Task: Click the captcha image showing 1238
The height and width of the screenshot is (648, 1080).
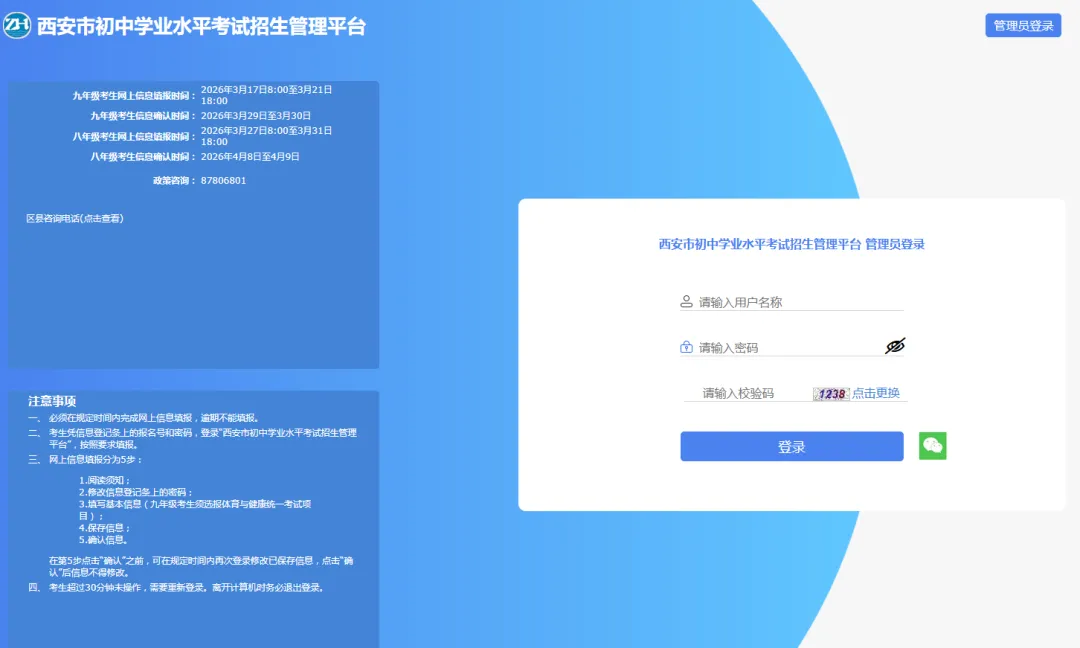Action: point(830,392)
